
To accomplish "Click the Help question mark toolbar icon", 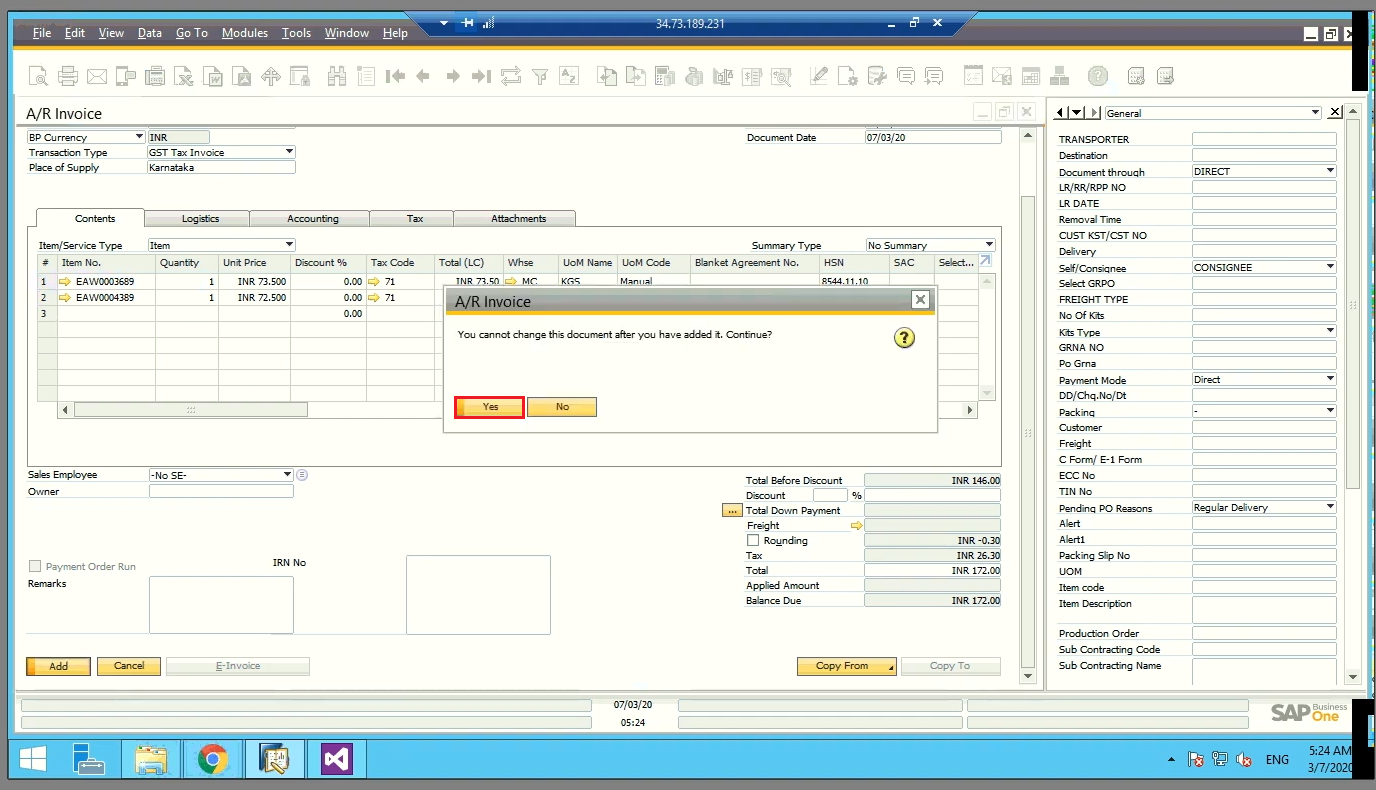I will click(x=1098, y=76).
